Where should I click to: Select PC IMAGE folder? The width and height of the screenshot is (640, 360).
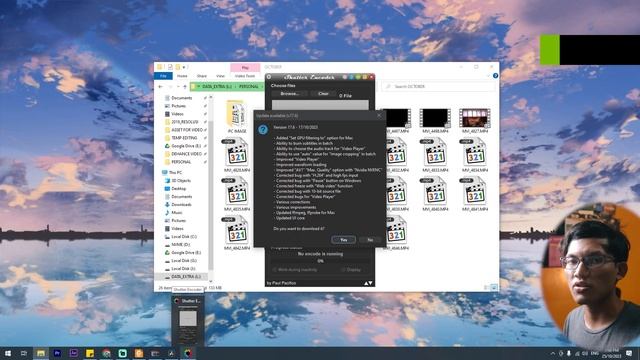point(237,117)
